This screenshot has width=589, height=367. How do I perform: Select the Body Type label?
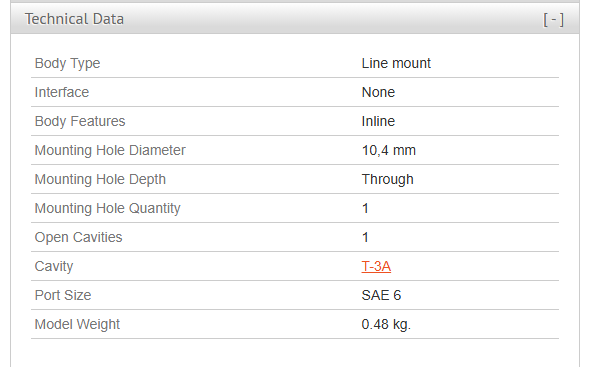tap(67, 63)
